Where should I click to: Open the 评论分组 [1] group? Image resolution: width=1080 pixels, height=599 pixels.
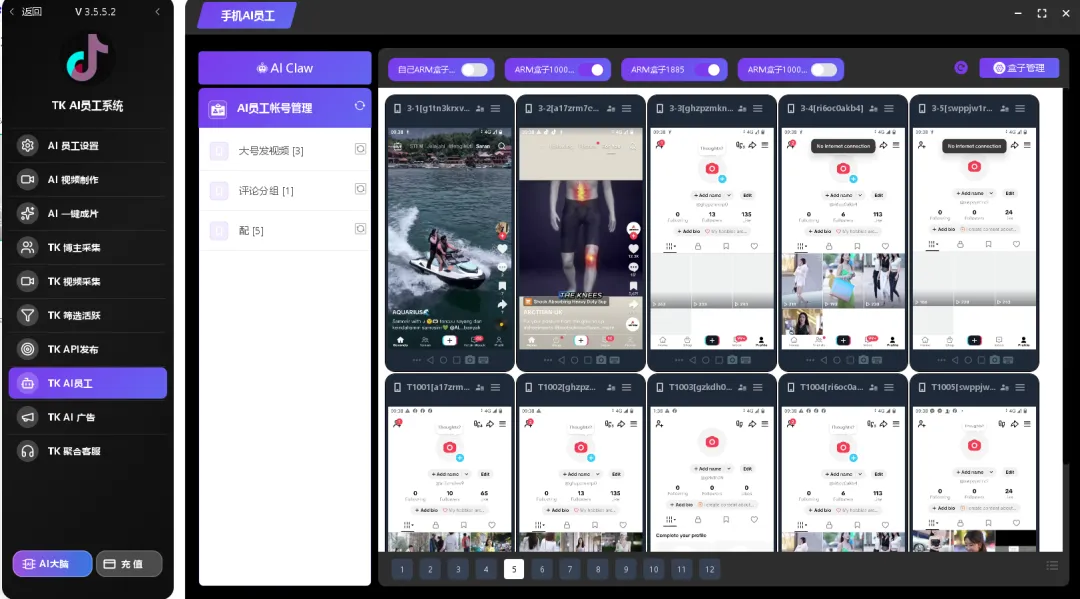(x=284, y=191)
